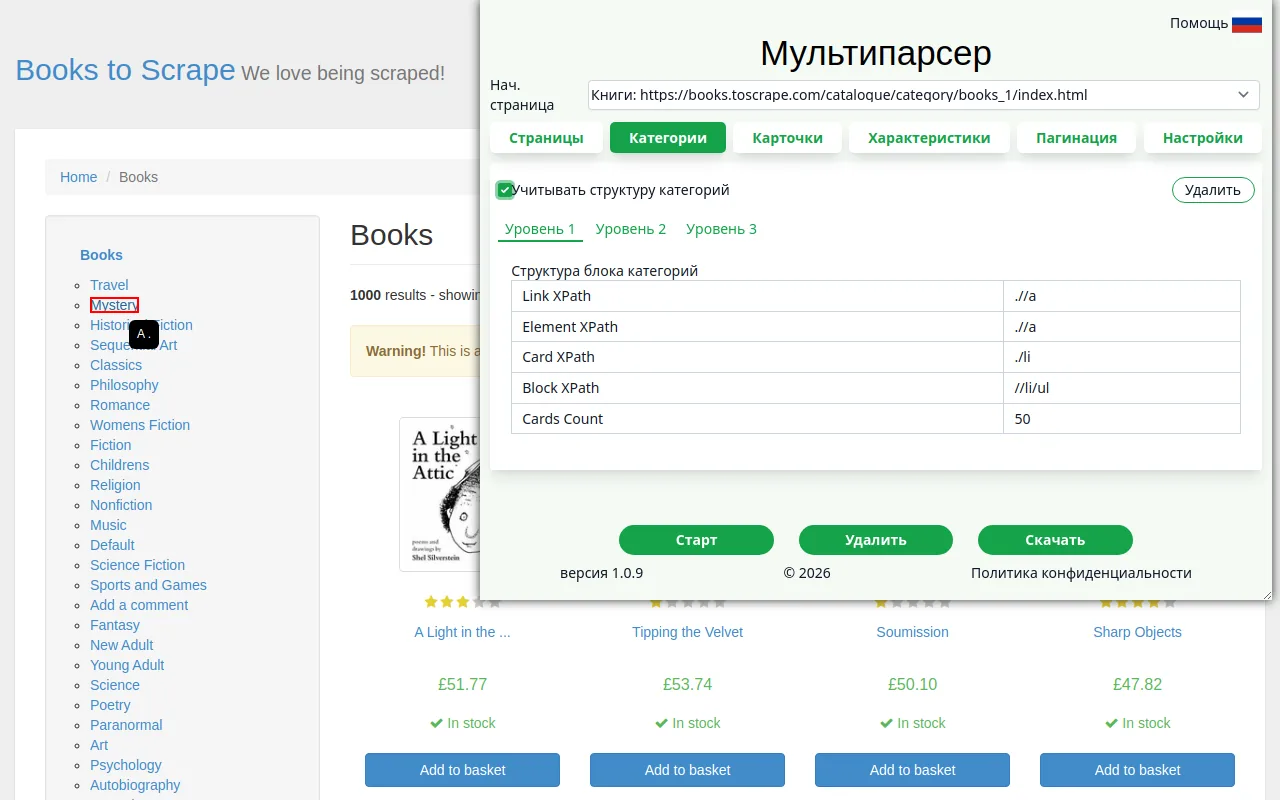This screenshot has width=1280, height=800.
Task: Add Sharp Objects to basket
Action: point(1137,770)
